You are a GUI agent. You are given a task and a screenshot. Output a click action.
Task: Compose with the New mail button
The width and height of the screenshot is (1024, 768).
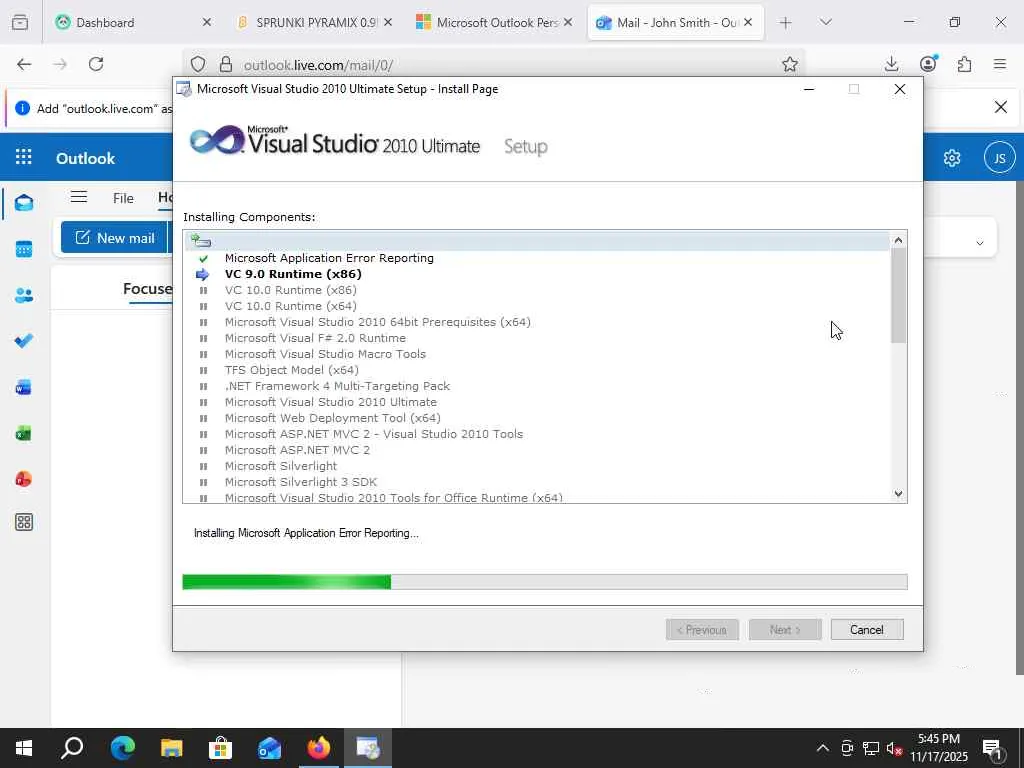115,238
